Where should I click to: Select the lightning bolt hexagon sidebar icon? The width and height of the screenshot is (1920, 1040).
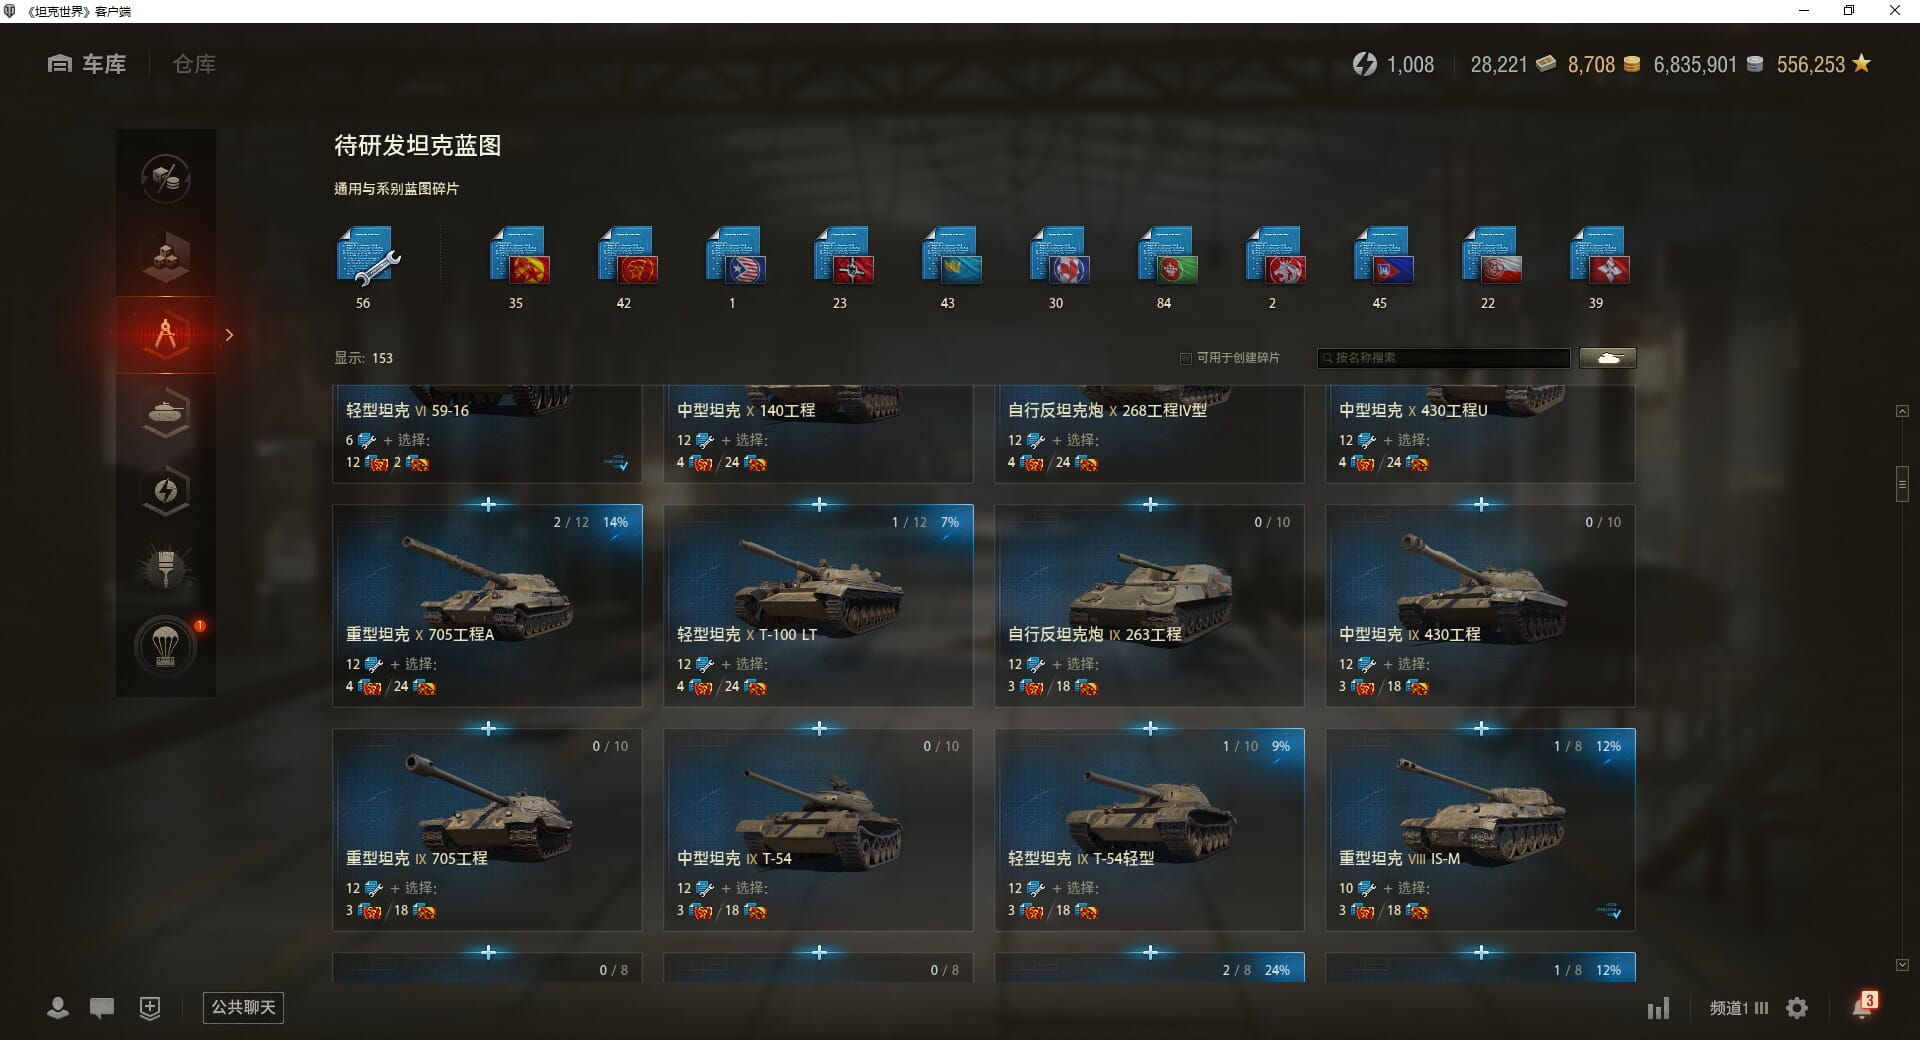coord(166,491)
